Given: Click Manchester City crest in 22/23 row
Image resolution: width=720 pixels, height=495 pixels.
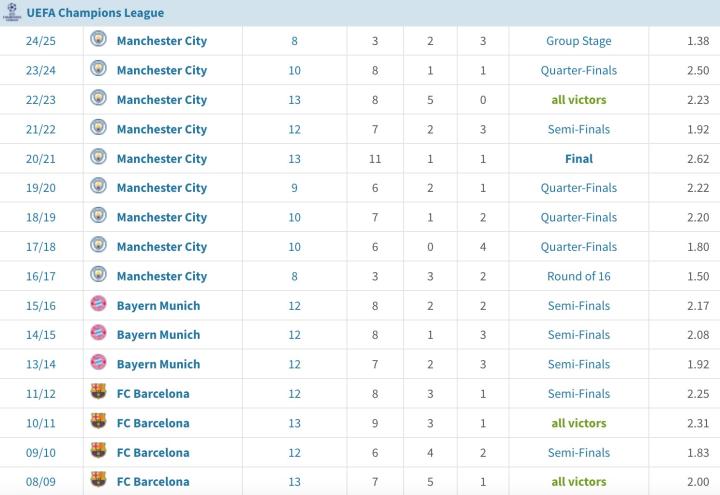Looking at the screenshot, I should (x=98, y=99).
